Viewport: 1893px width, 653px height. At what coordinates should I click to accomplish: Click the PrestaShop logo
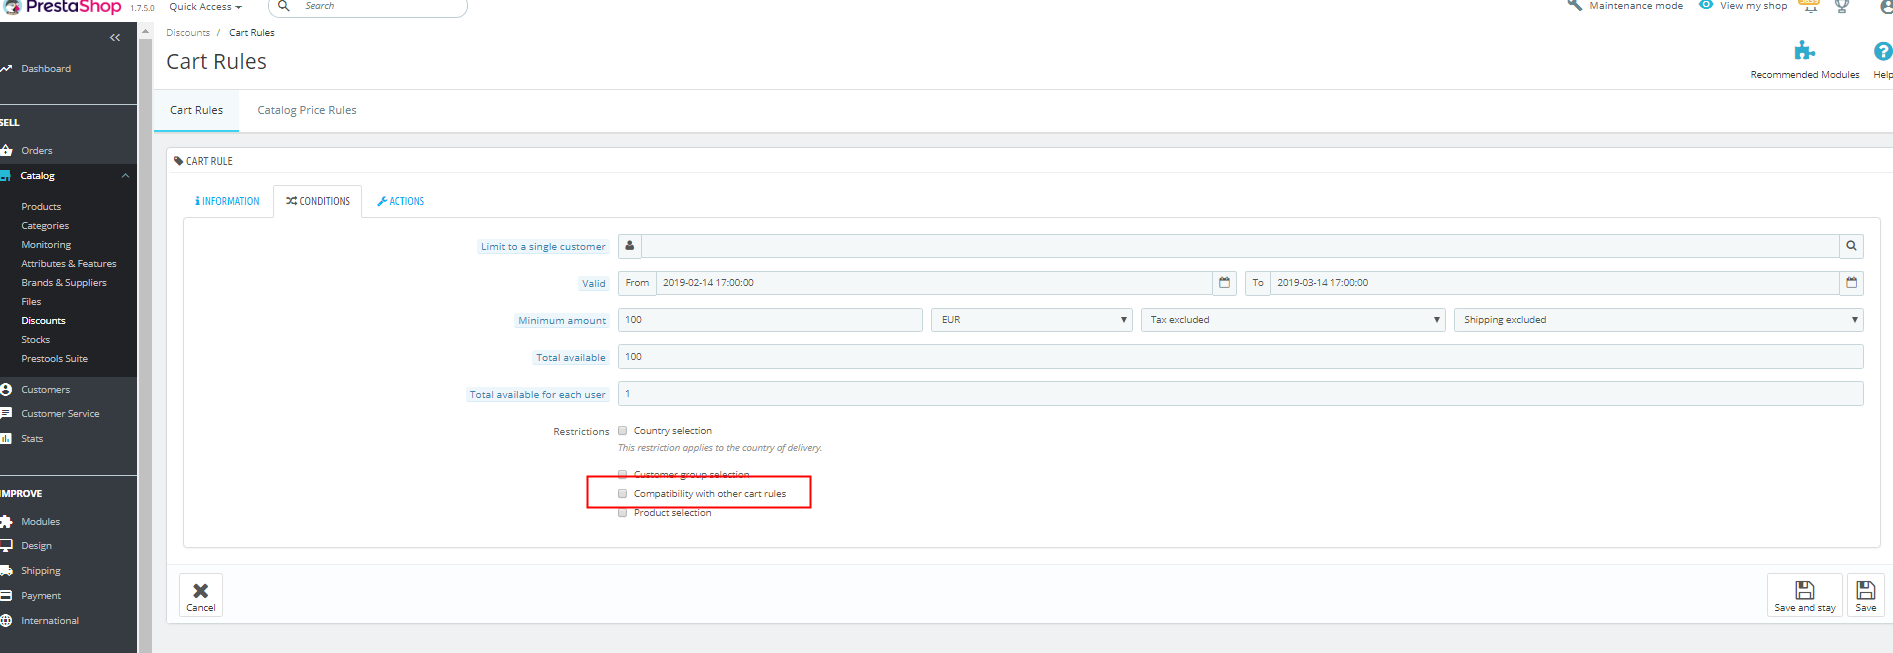(62, 7)
